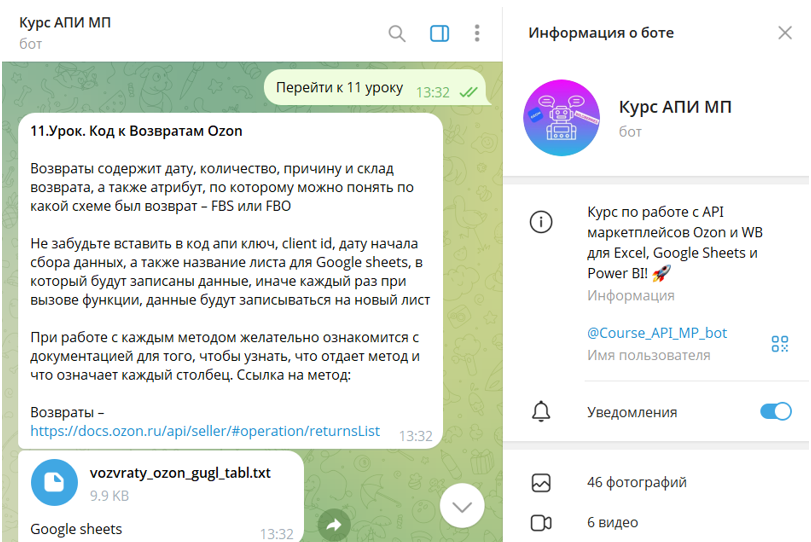Click the Google sheets caption text

pyautogui.click(x=76, y=529)
